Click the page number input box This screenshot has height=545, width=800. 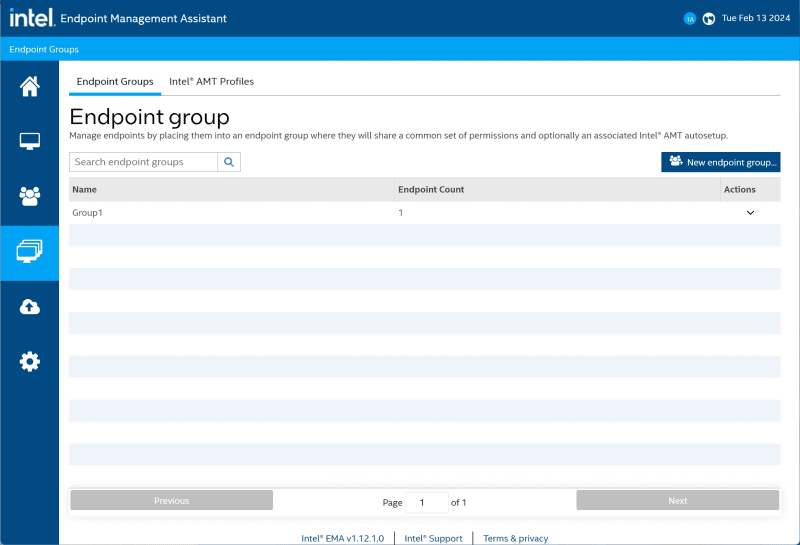tap(427, 502)
